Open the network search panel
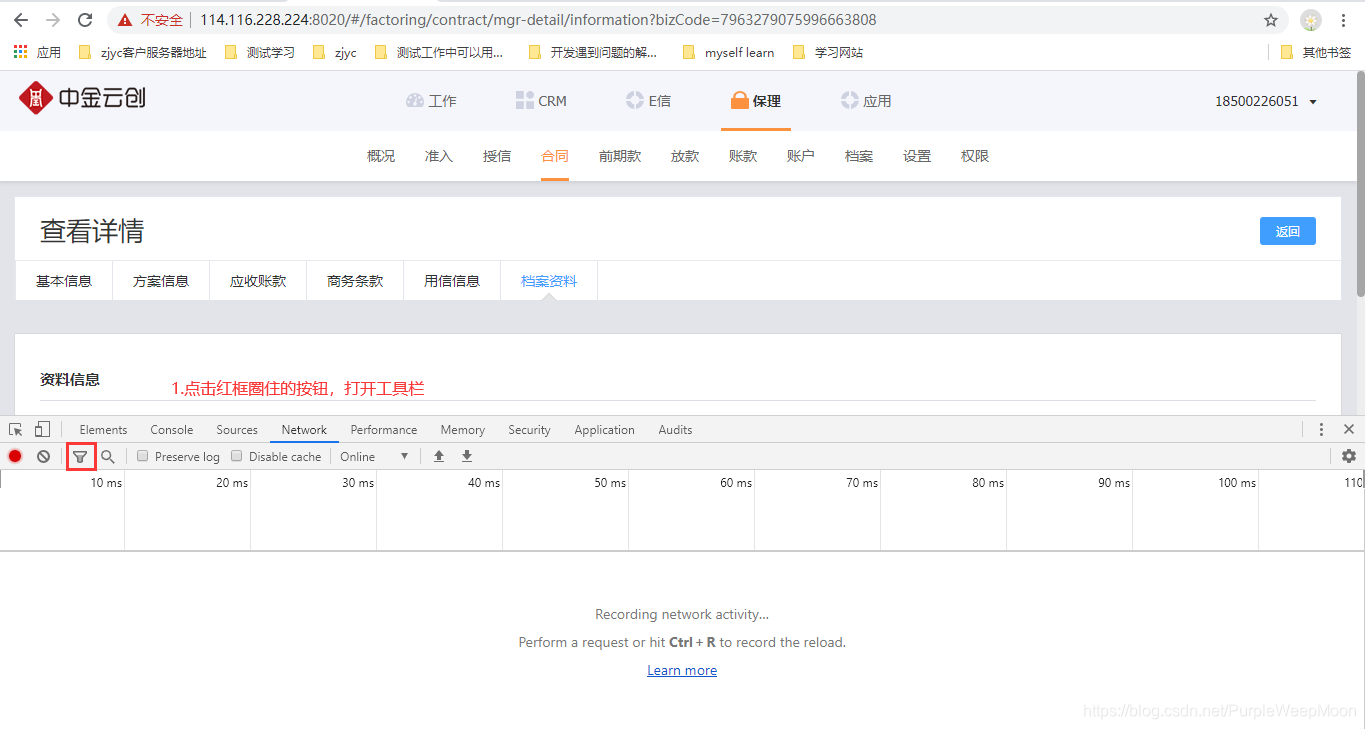 (108, 456)
